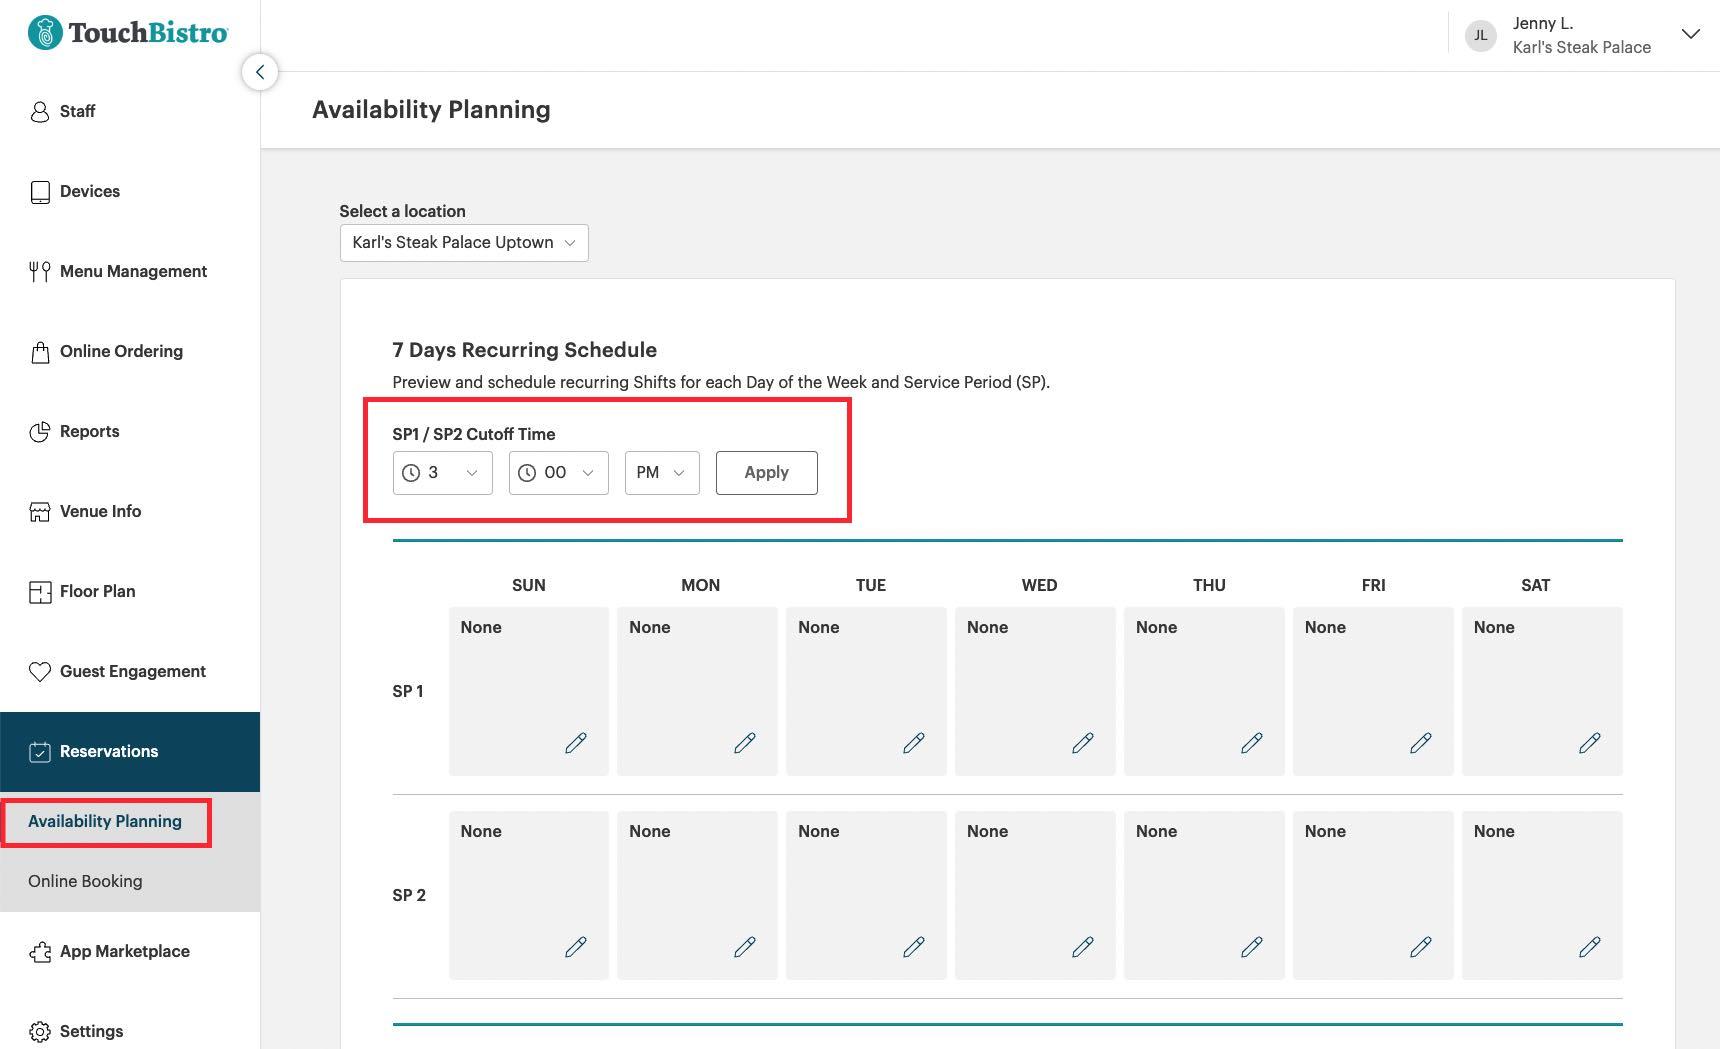This screenshot has height=1049, width=1720.
Task: Open the account menu for Jenny L.
Action: [1690, 34]
